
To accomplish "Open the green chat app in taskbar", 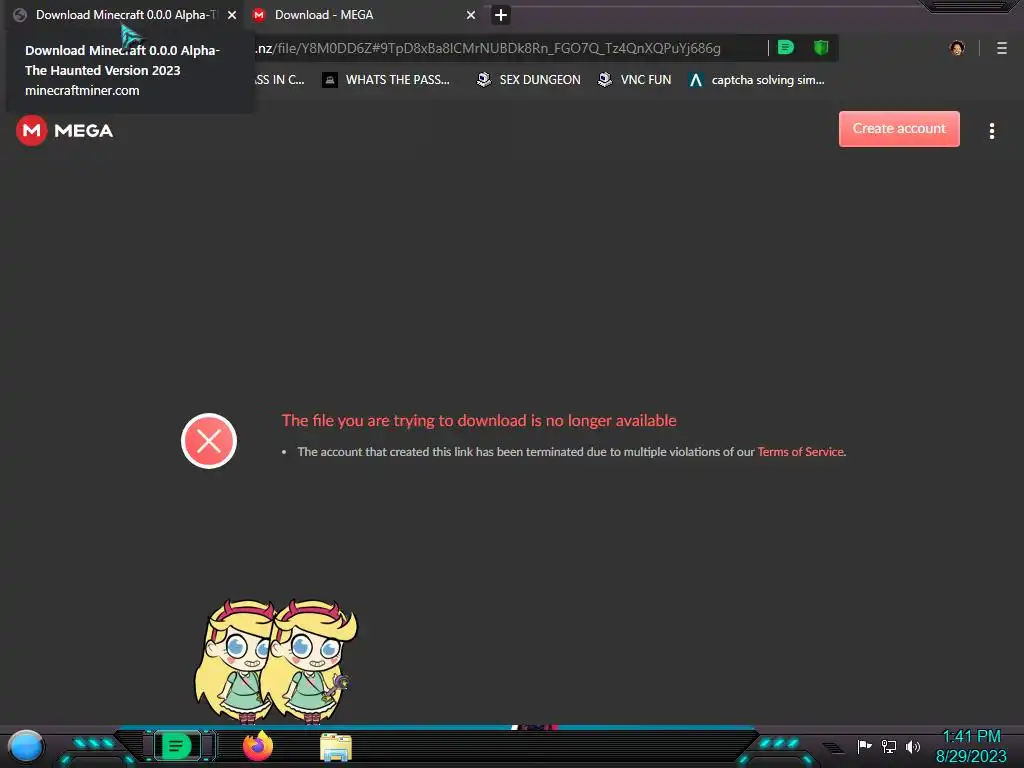I will coord(175,746).
